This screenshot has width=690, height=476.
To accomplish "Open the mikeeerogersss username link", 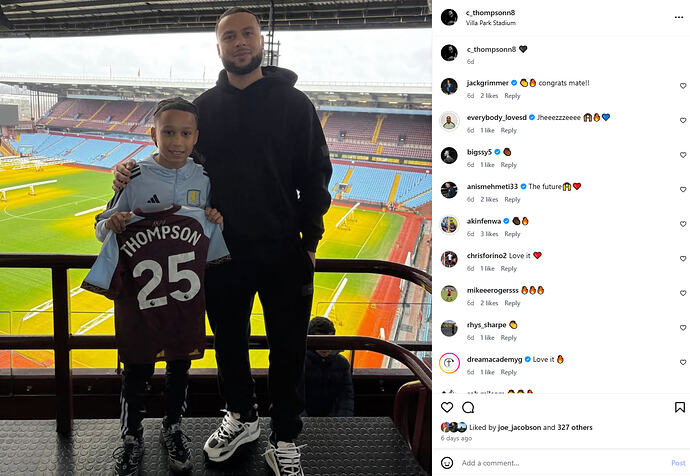I will coord(492,290).
